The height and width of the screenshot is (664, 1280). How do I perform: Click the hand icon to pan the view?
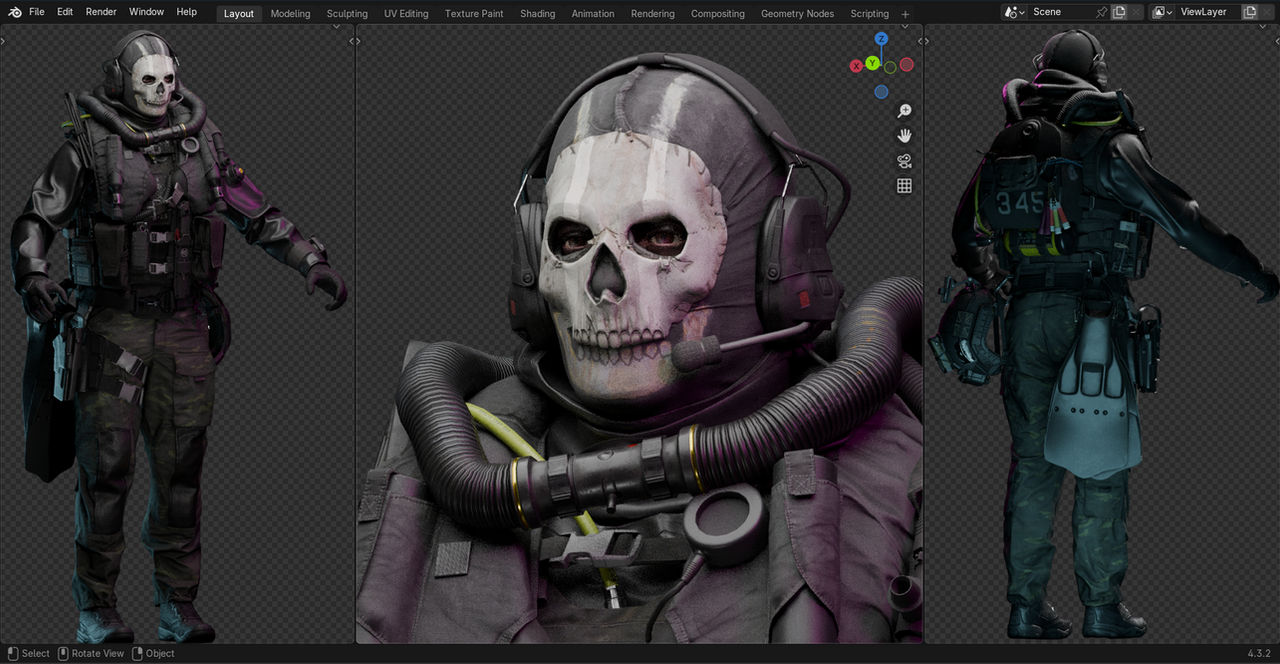tap(903, 135)
